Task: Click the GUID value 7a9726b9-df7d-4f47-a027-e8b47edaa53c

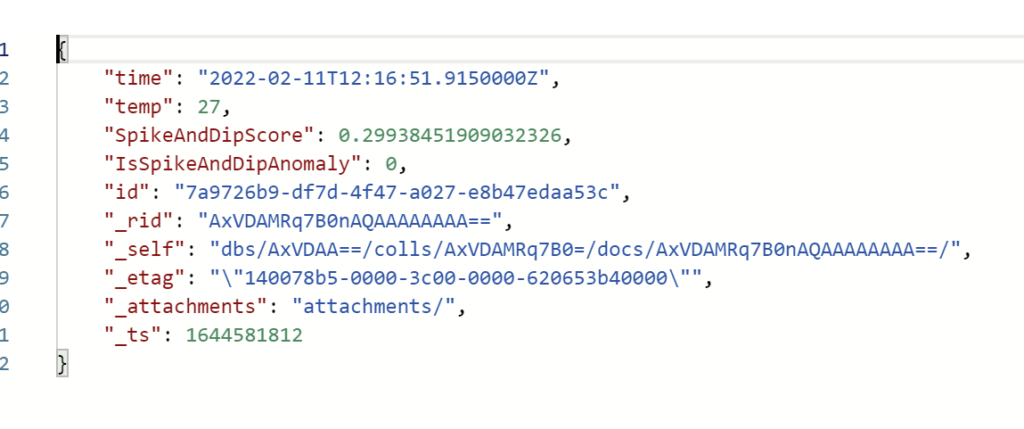Action: (396, 193)
